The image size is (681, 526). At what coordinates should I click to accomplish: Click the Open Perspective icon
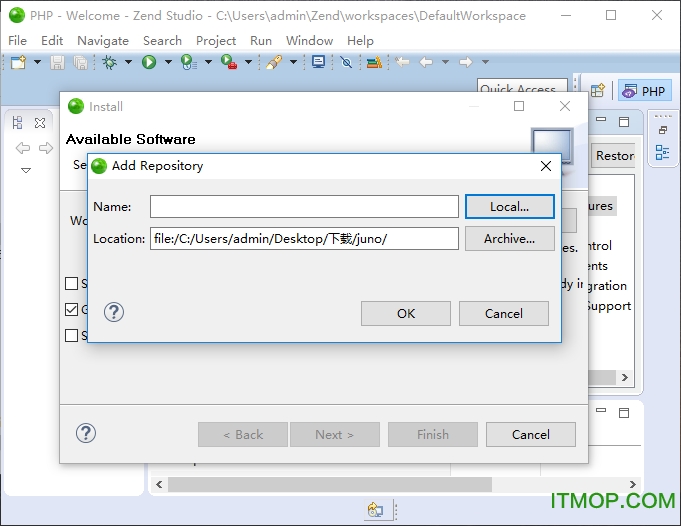[597, 91]
